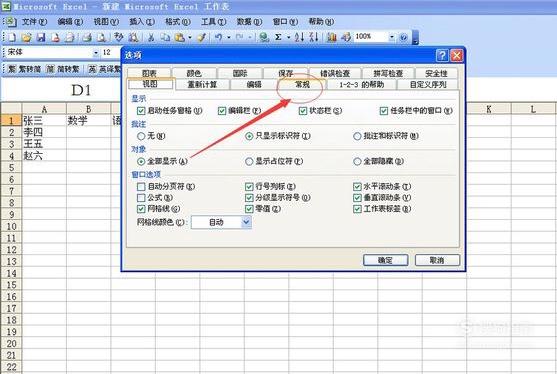Image resolution: width=557 pixels, height=374 pixels.
Task: Open the Data (数据) menu
Action: 249,22
